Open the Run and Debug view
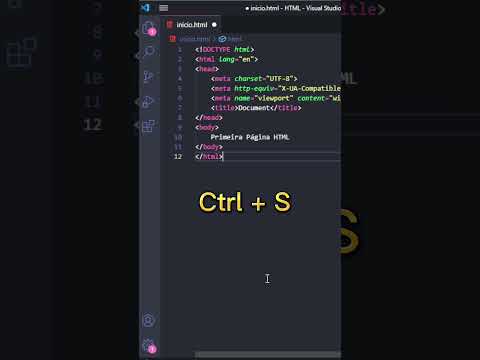 point(149,102)
